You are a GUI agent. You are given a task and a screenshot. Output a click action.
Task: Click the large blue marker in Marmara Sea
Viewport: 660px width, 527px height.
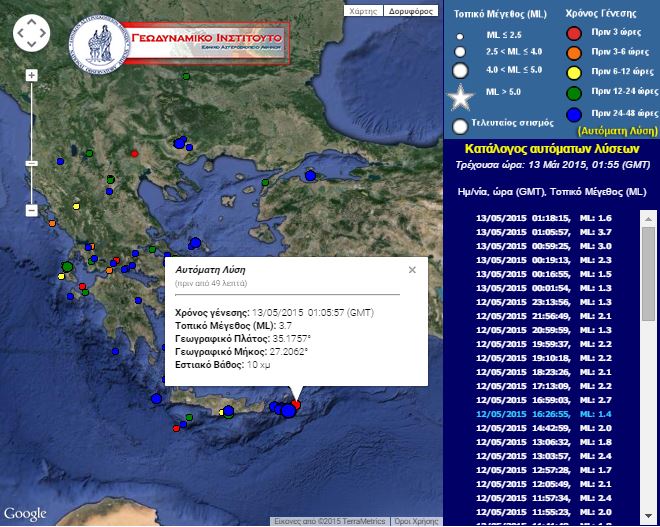[310, 176]
